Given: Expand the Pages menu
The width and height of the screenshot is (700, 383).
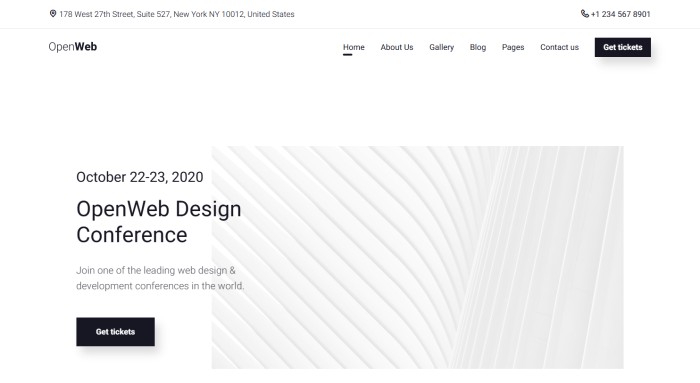Looking at the screenshot, I should tap(513, 47).
